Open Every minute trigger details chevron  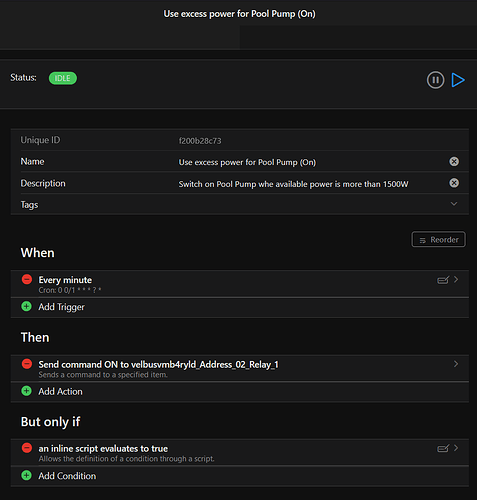[456, 279]
